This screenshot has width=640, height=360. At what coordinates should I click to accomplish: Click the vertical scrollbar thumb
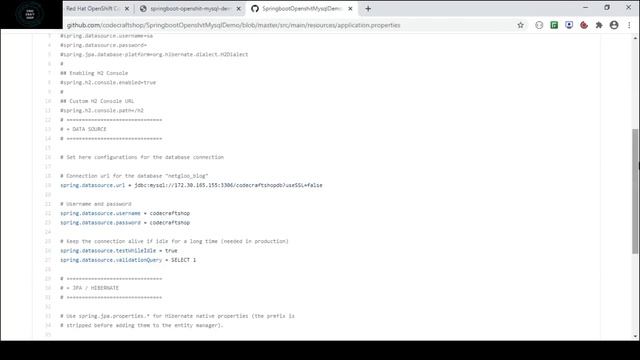(x=635, y=191)
